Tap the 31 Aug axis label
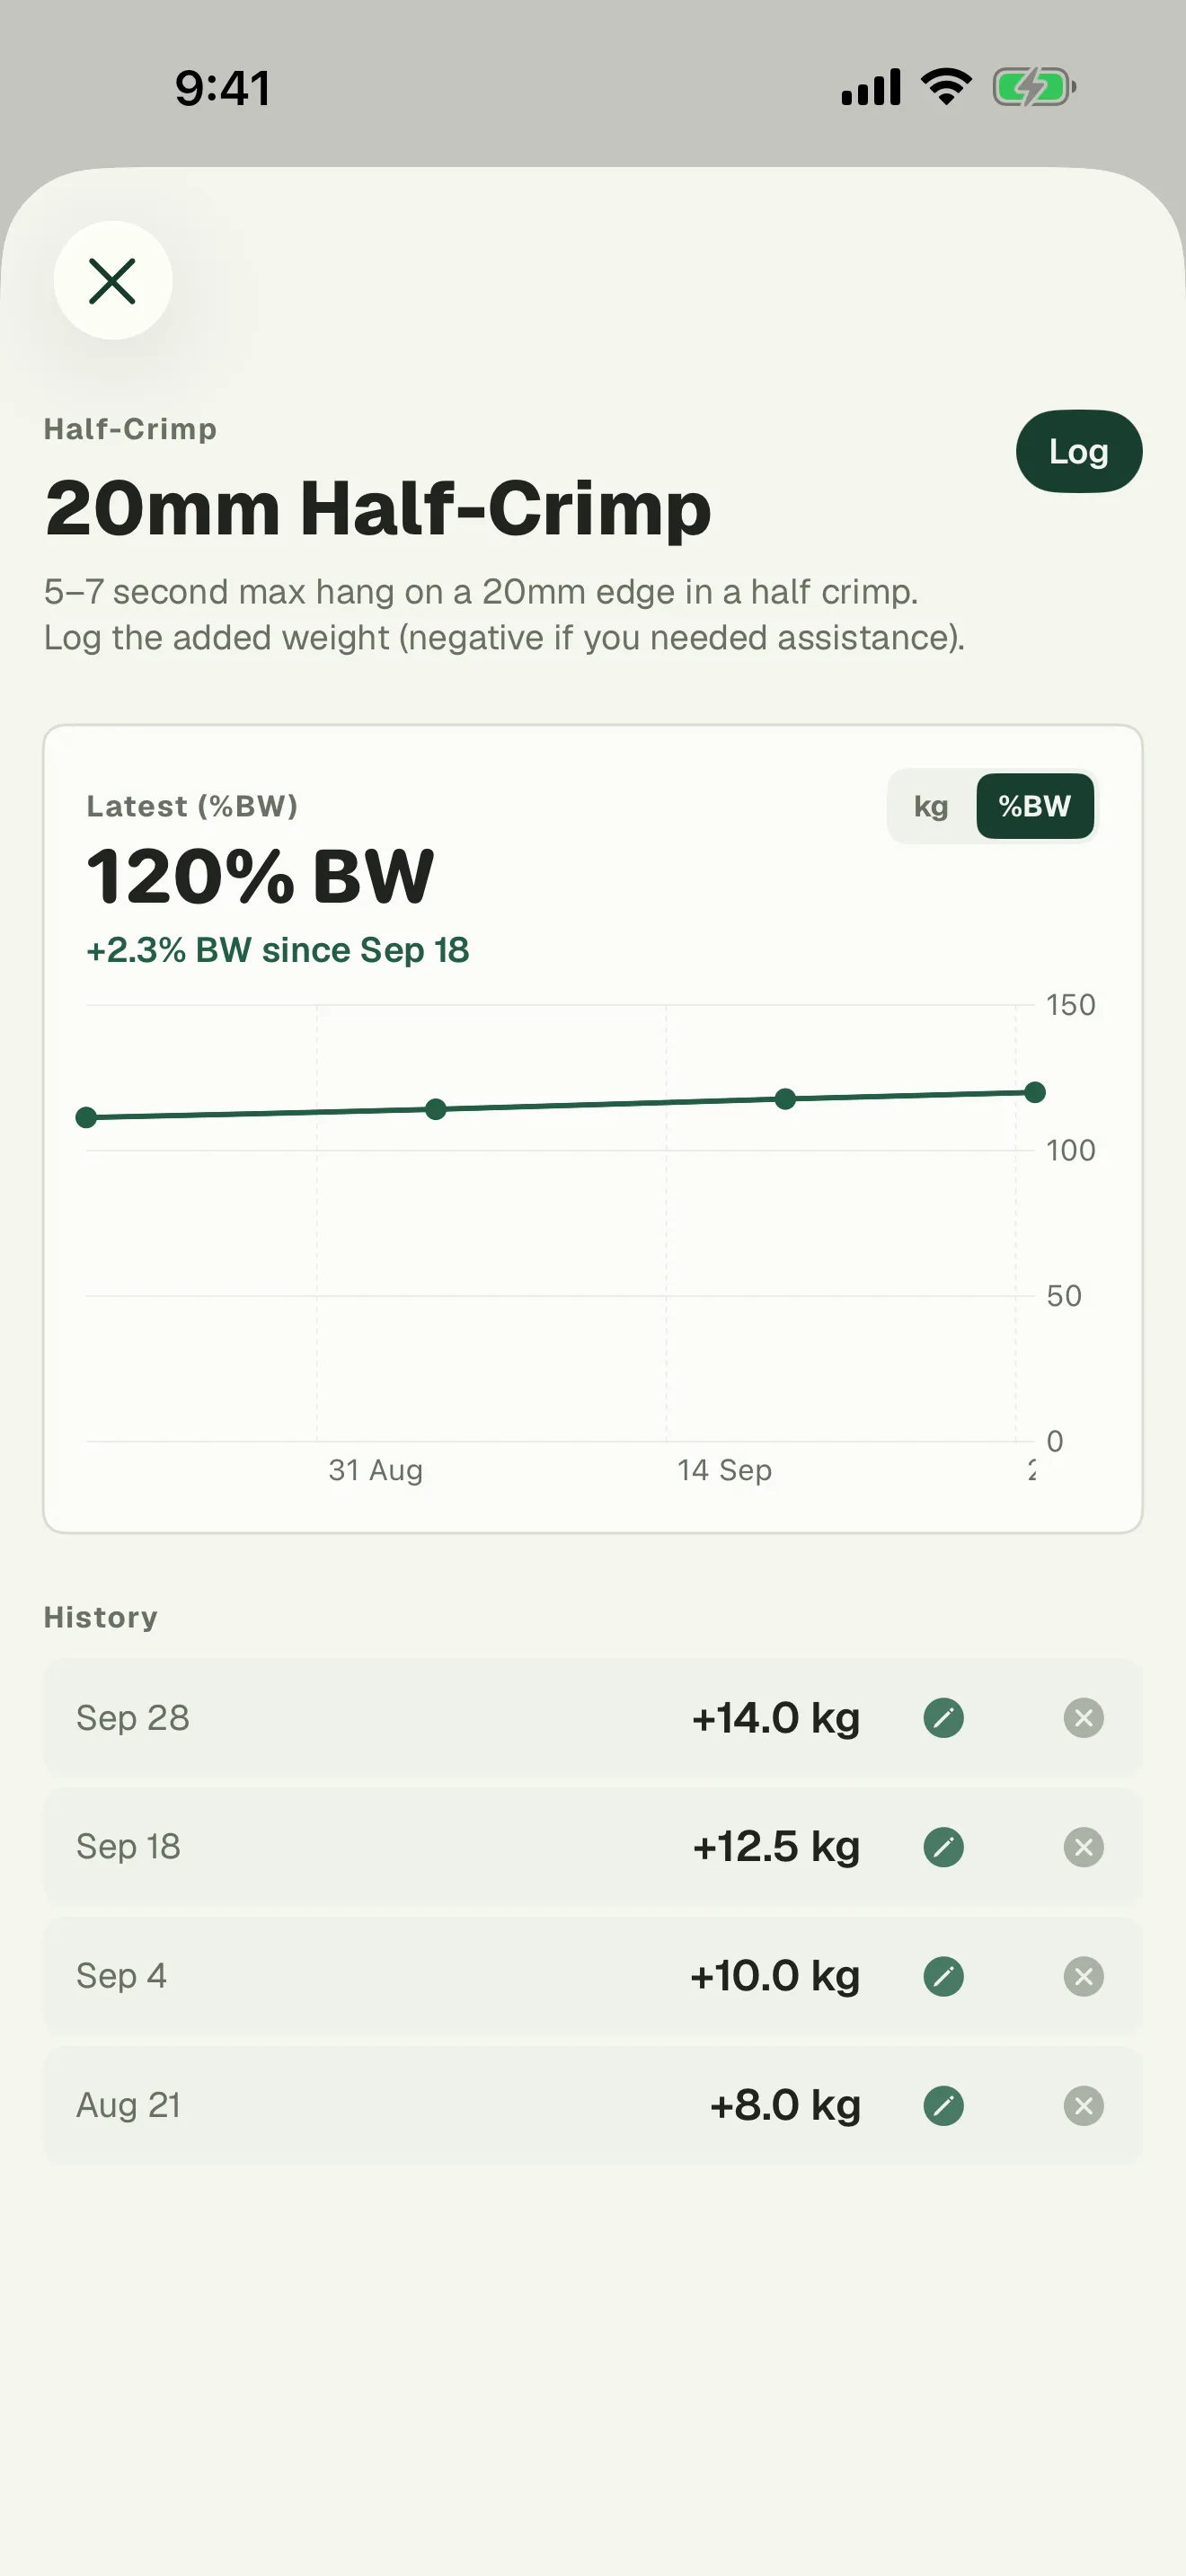The height and width of the screenshot is (2576, 1186). (x=376, y=1470)
